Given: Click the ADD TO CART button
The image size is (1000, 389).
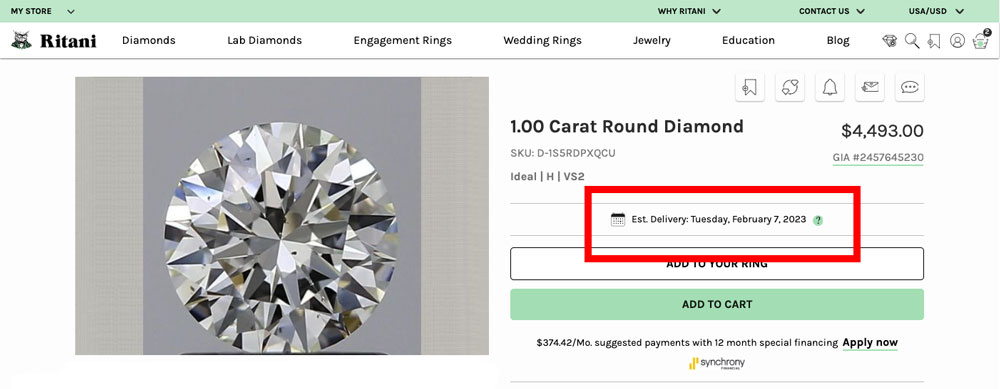Looking at the screenshot, I should (x=717, y=304).
